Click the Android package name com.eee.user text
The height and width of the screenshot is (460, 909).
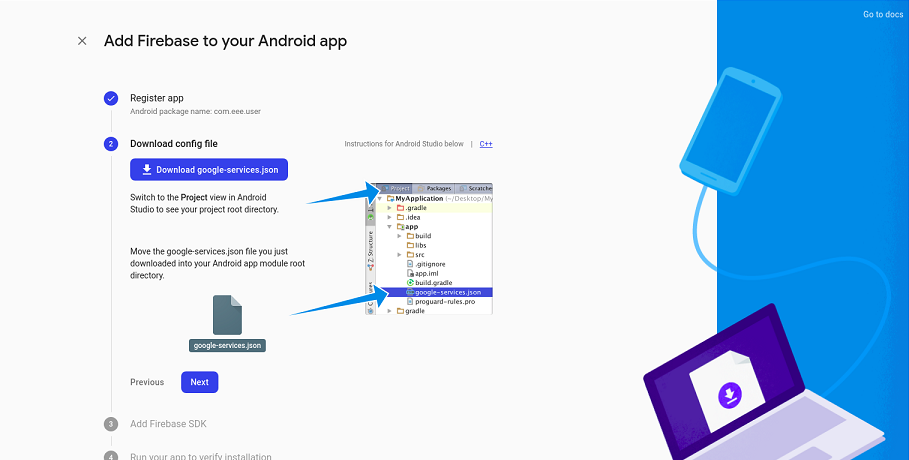tap(195, 111)
